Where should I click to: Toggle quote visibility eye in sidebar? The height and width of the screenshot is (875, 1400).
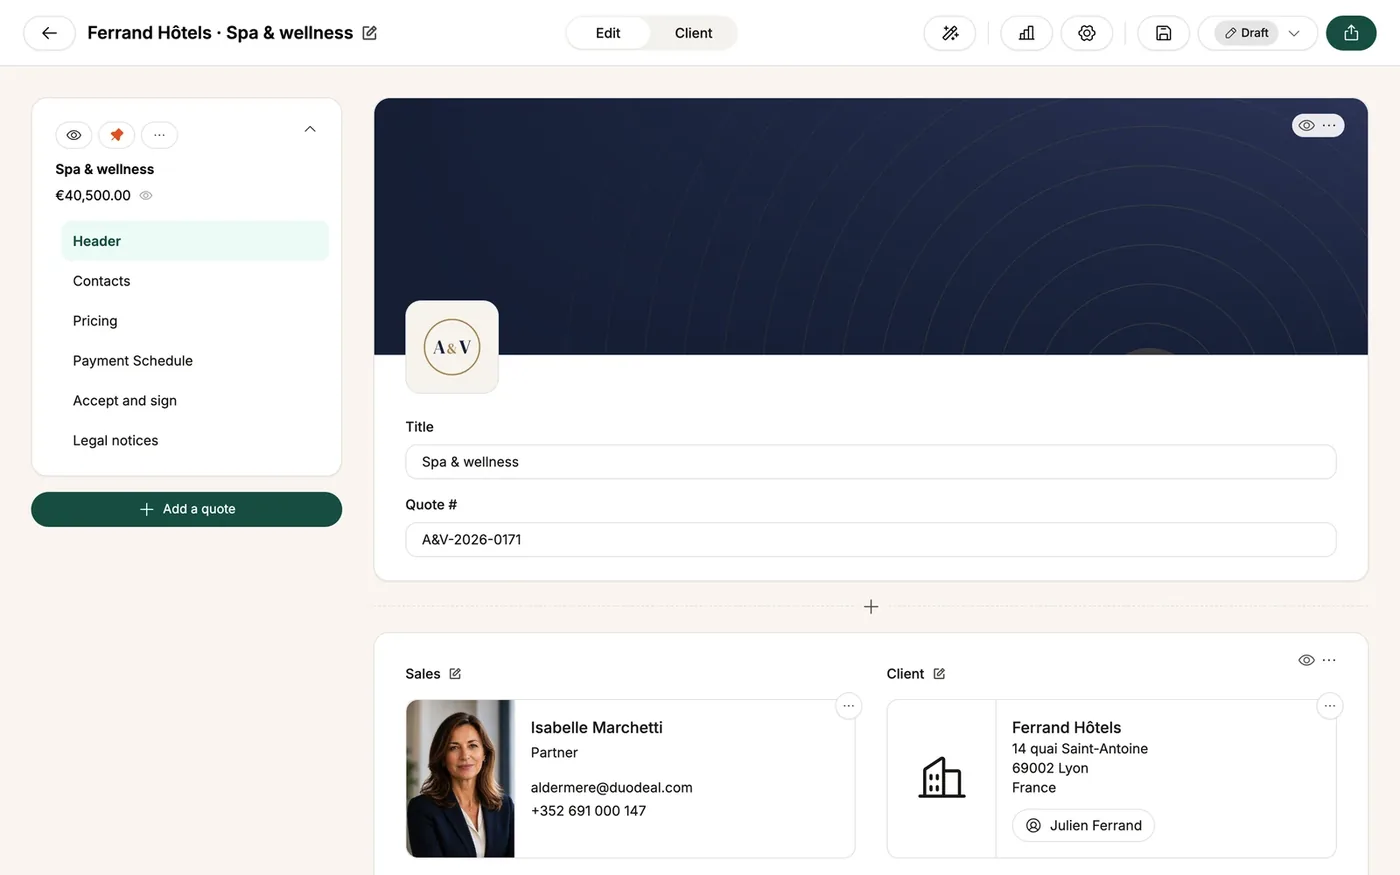pyautogui.click(x=74, y=135)
